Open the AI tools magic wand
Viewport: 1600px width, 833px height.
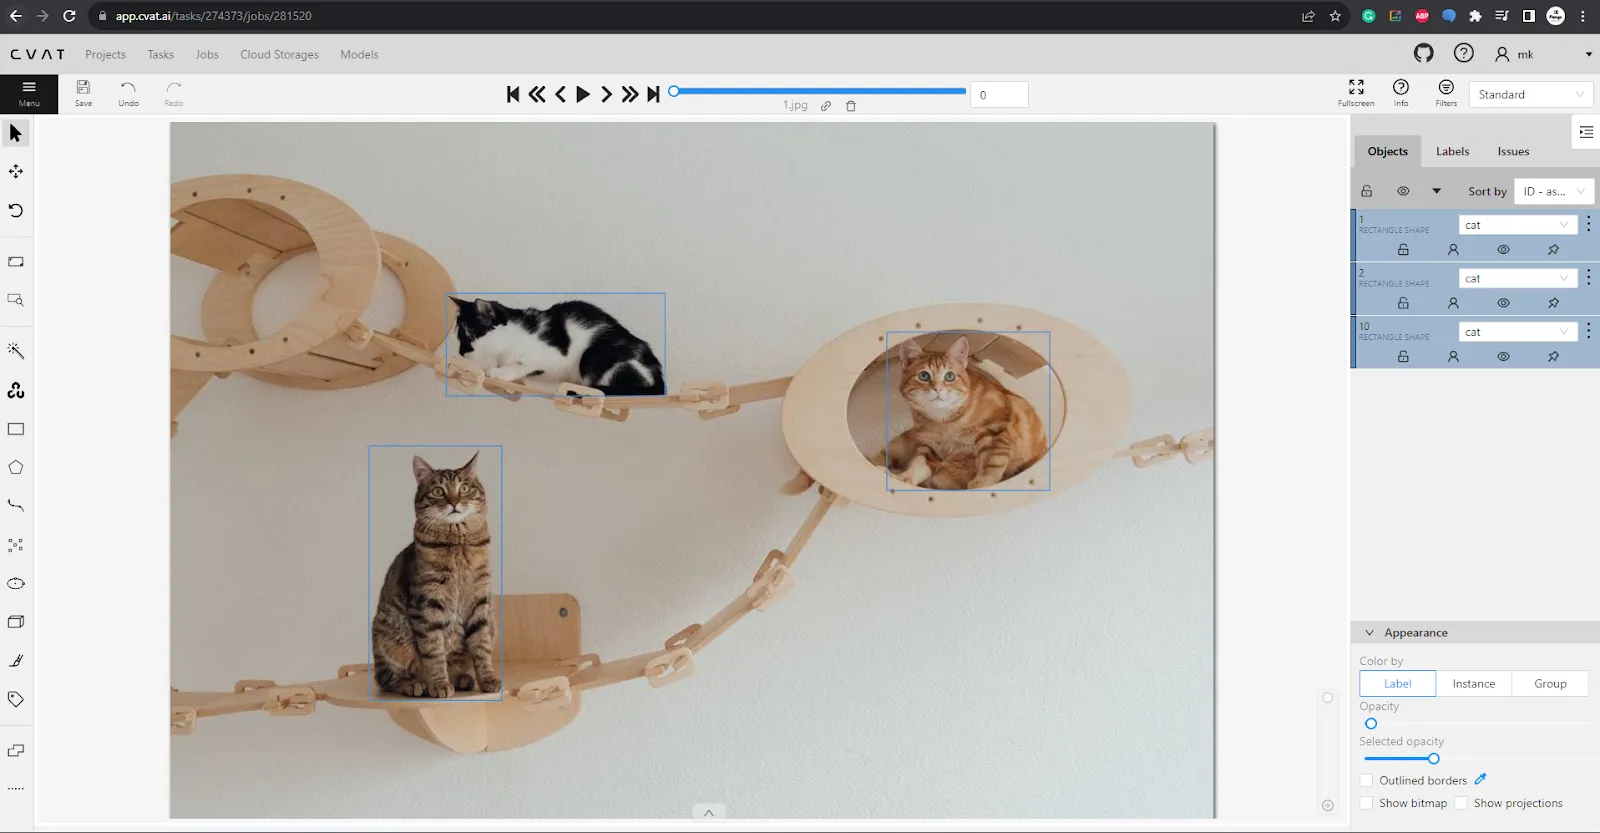pyautogui.click(x=16, y=351)
